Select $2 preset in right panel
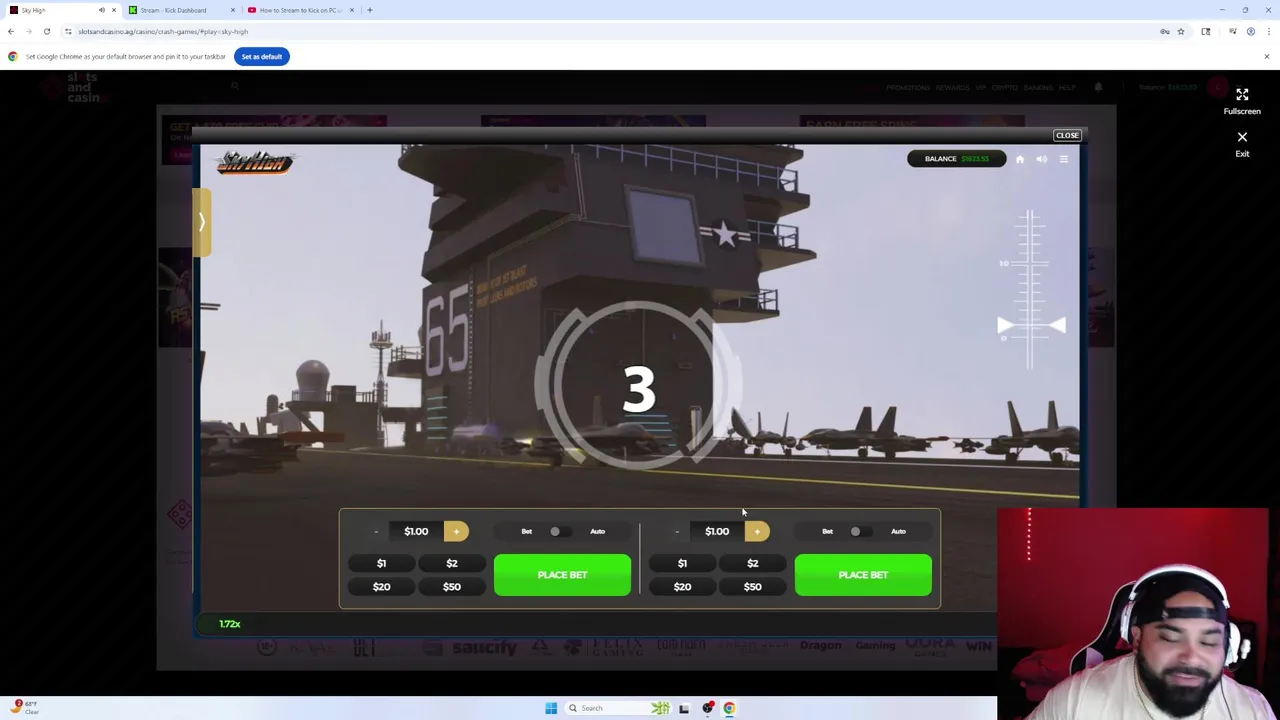Screen dimensions: 1280x720 pyautogui.click(x=753, y=563)
